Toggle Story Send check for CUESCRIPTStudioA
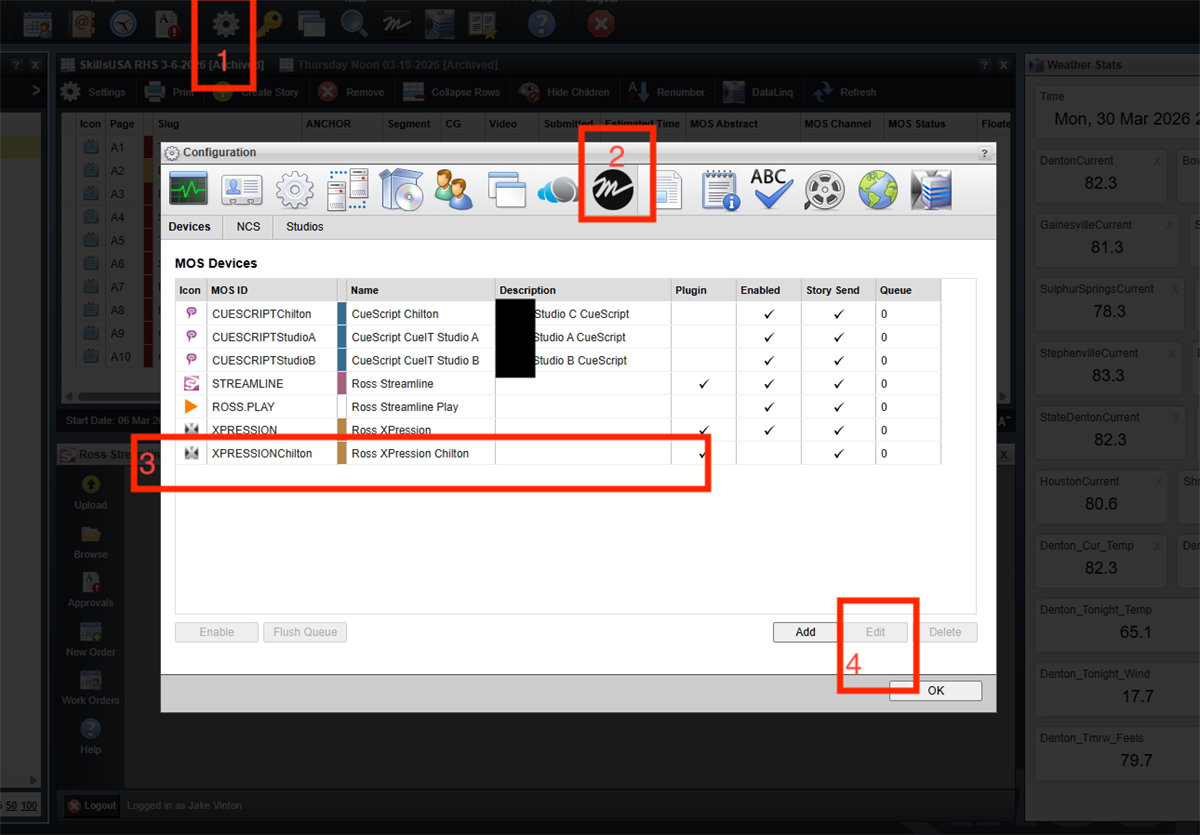 (838, 337)
